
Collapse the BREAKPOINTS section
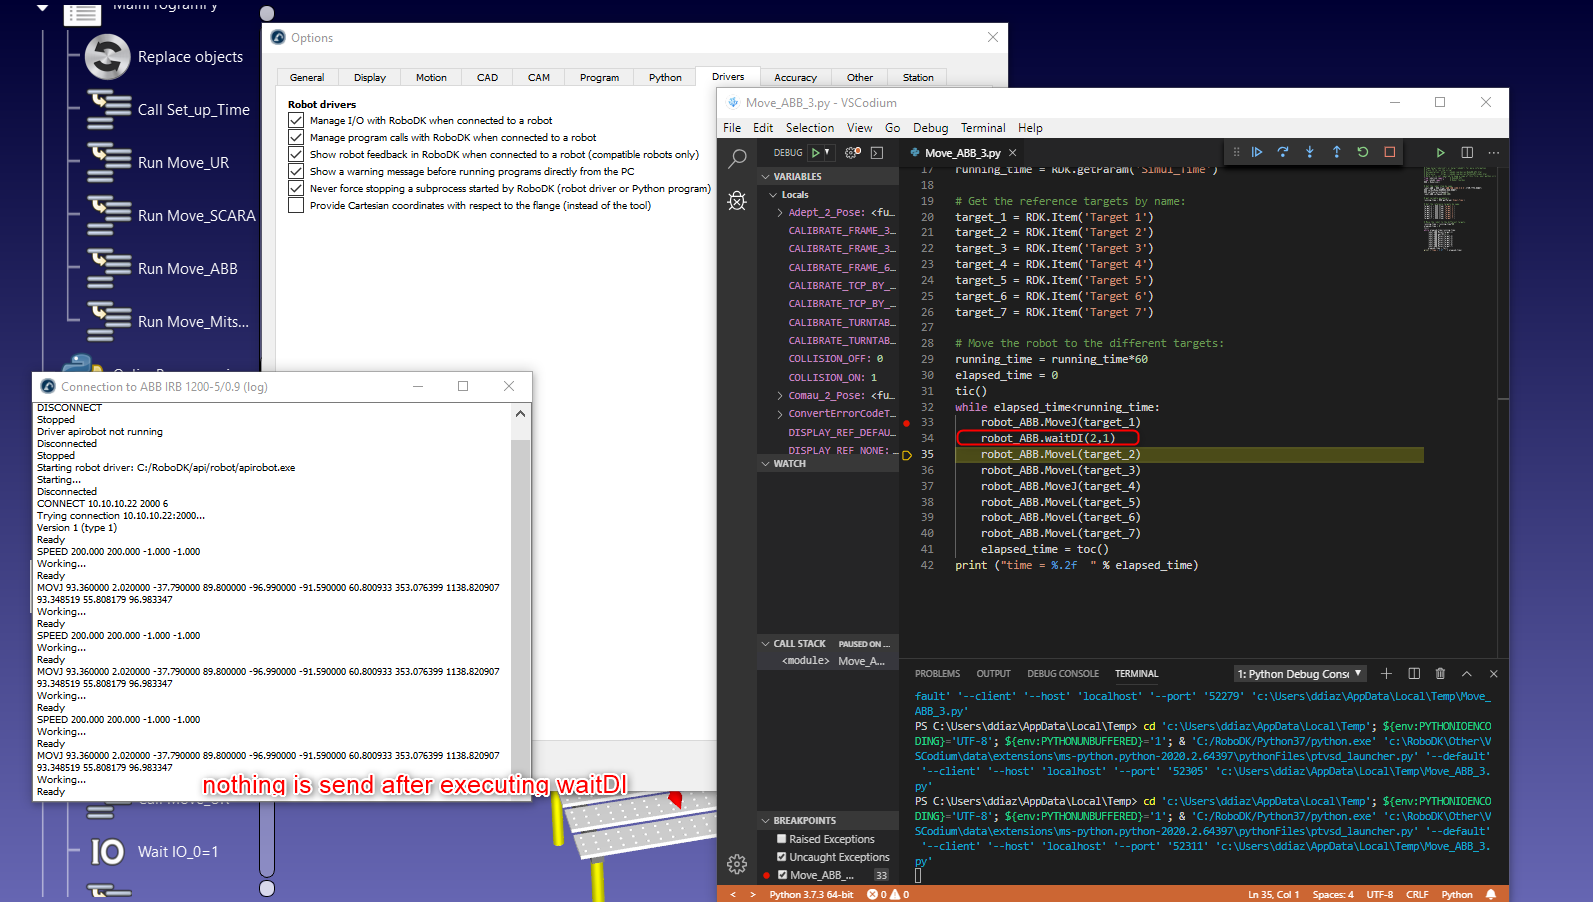point(828,820)
